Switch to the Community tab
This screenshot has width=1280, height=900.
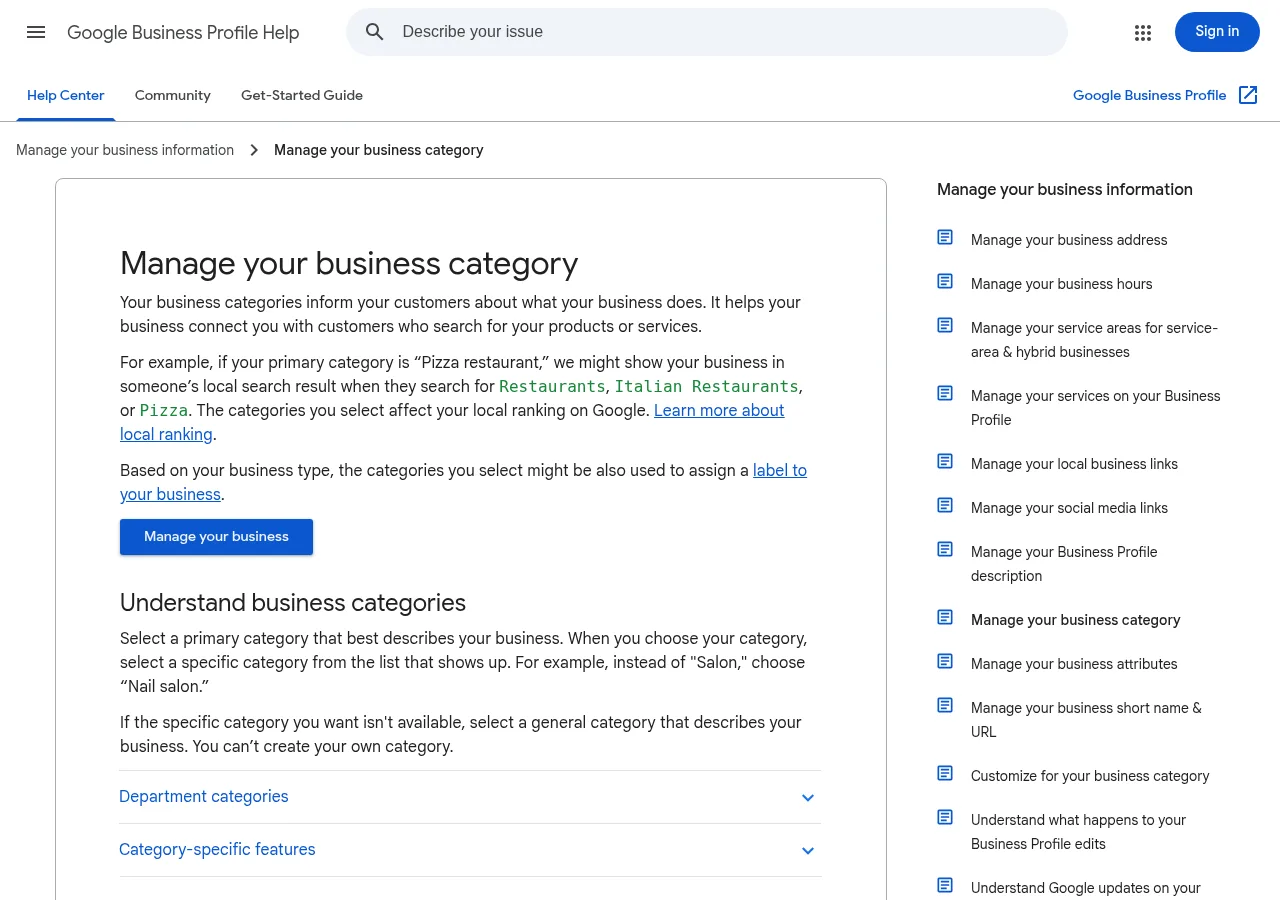[173, 96]
